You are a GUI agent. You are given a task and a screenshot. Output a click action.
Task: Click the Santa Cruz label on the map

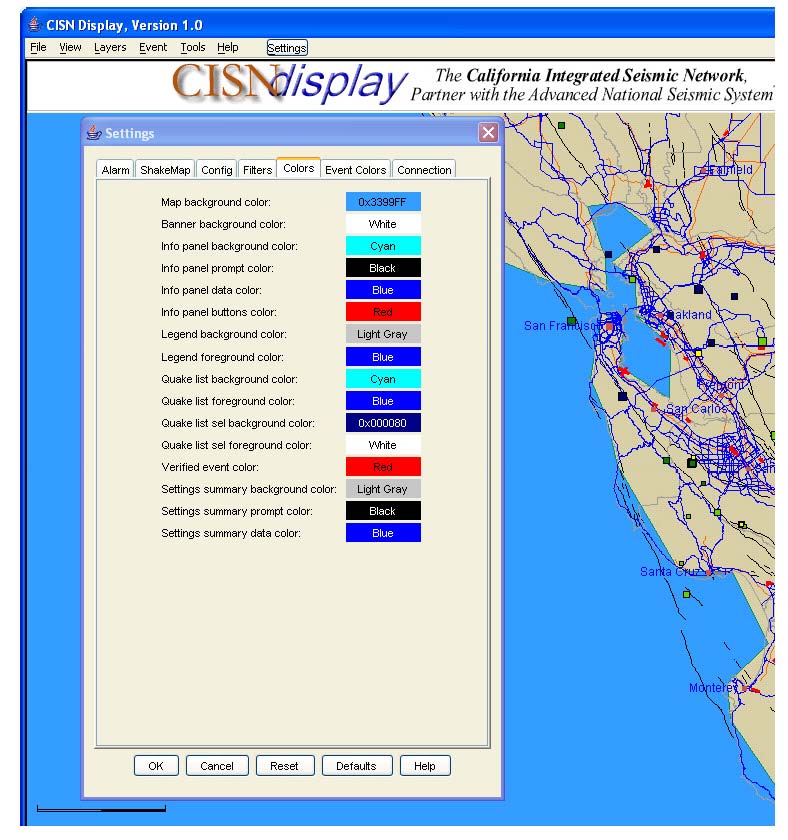tap(670, 572)
